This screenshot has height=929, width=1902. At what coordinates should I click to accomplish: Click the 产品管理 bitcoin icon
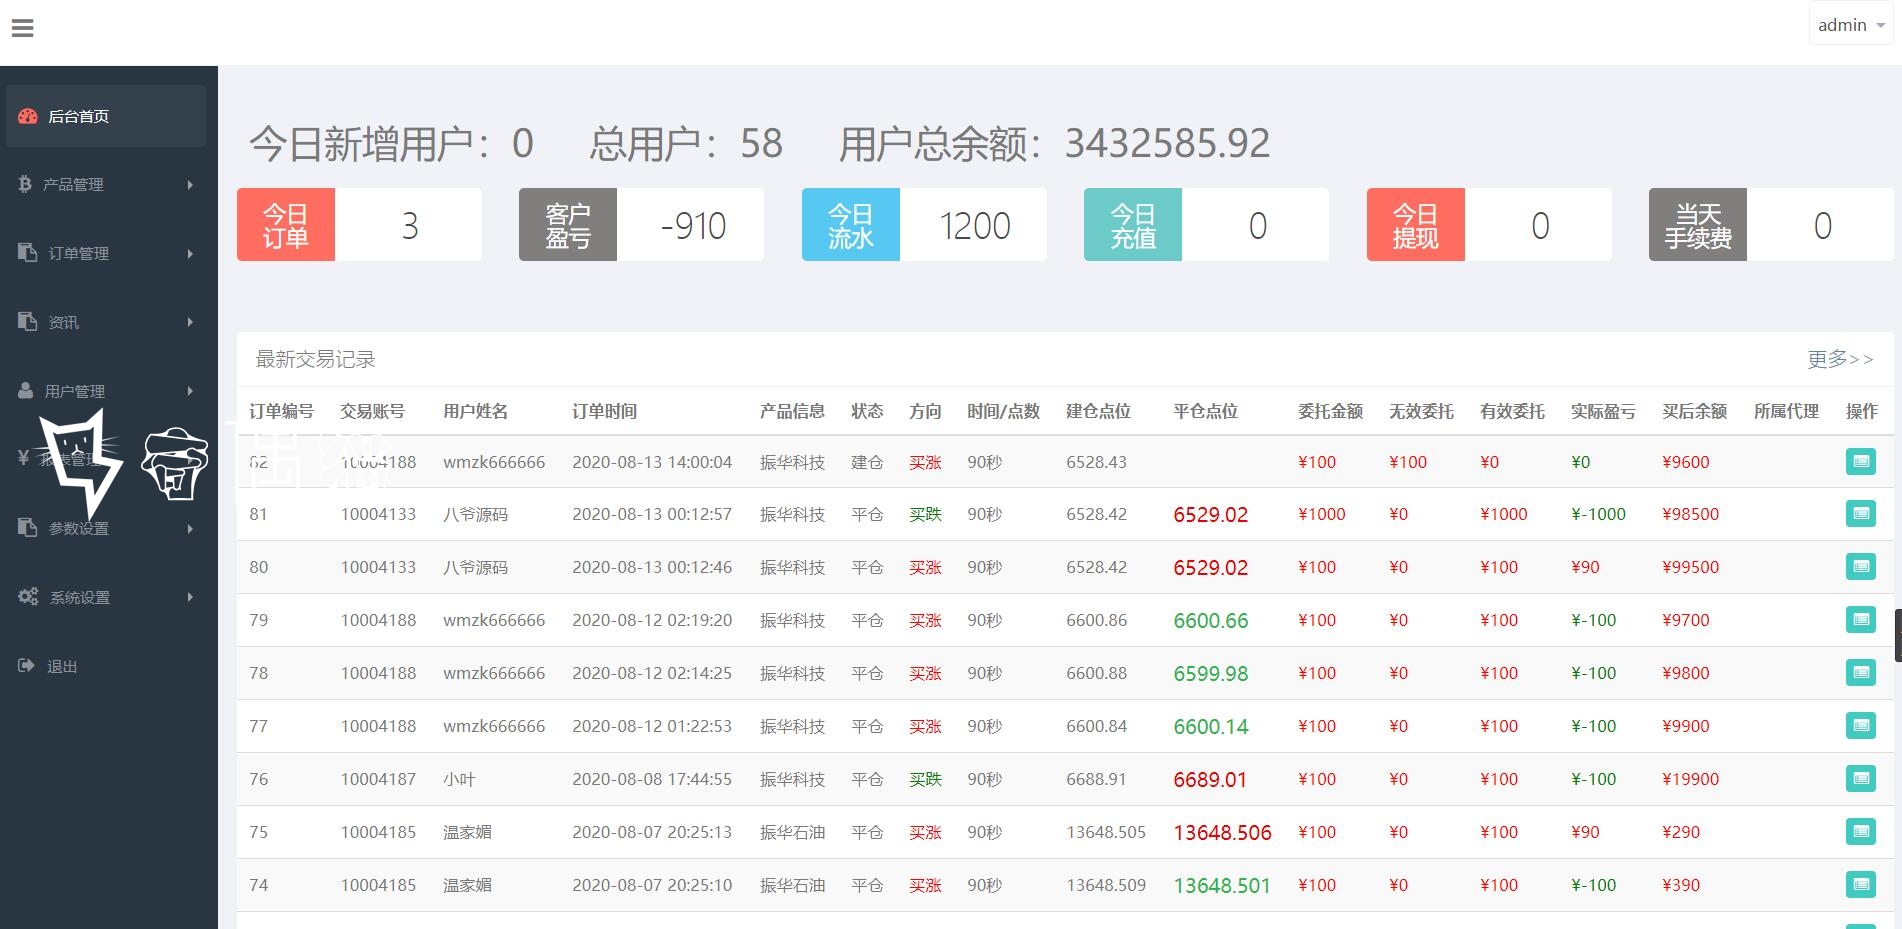click(x=25, y=184)
